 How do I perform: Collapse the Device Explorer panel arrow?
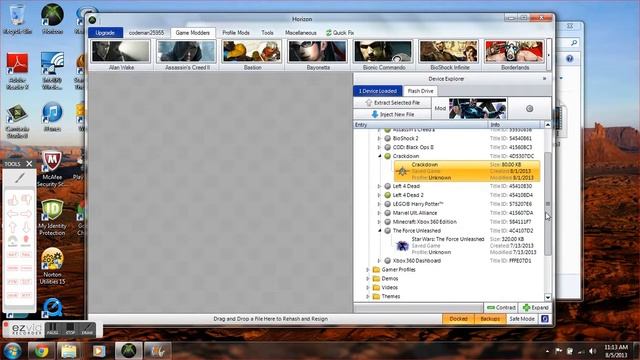544,78
